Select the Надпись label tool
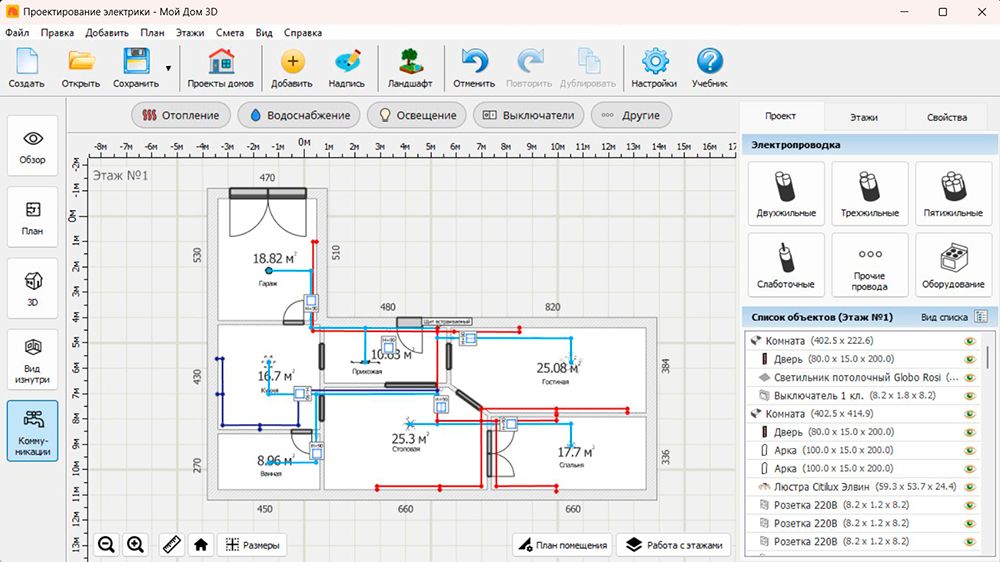The image size is (1000, 562). pos(346,68)
